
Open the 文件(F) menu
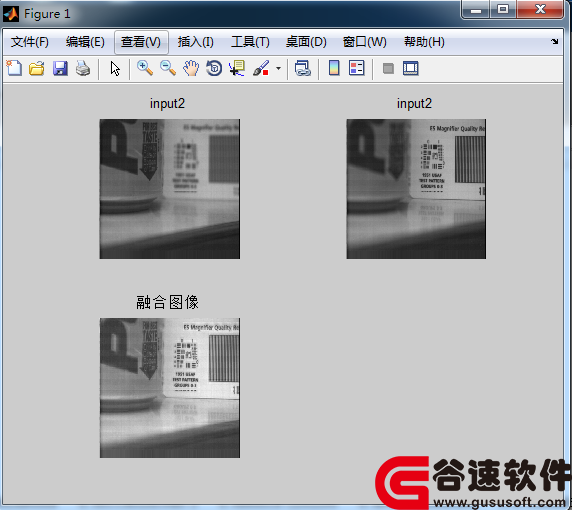(30, 42)
